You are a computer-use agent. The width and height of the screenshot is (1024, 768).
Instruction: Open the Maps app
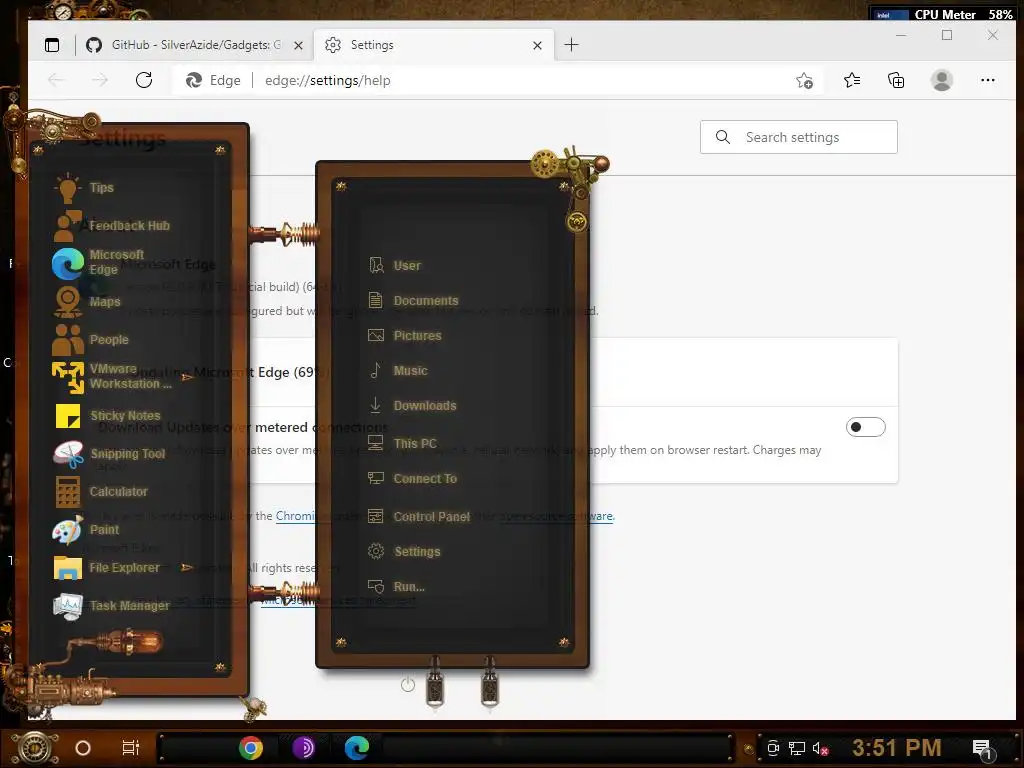(x=88, y=302)
